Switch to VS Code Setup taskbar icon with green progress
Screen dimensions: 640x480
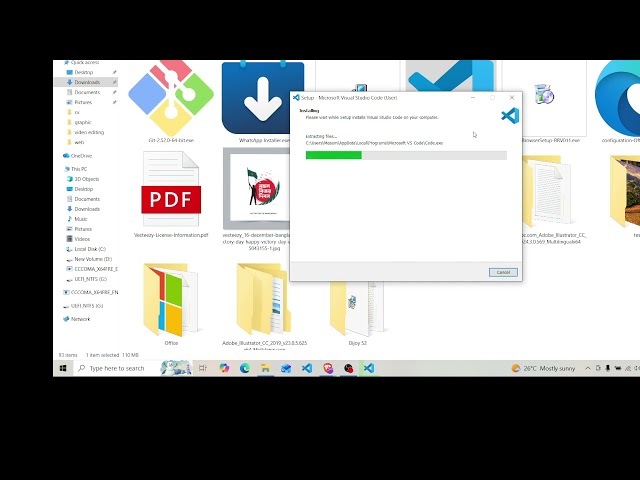pyautogui.click(x=369, y=368)
